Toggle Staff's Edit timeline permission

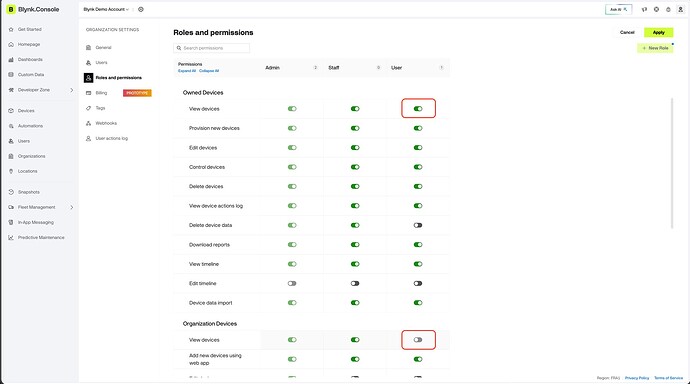click(355, 283)
